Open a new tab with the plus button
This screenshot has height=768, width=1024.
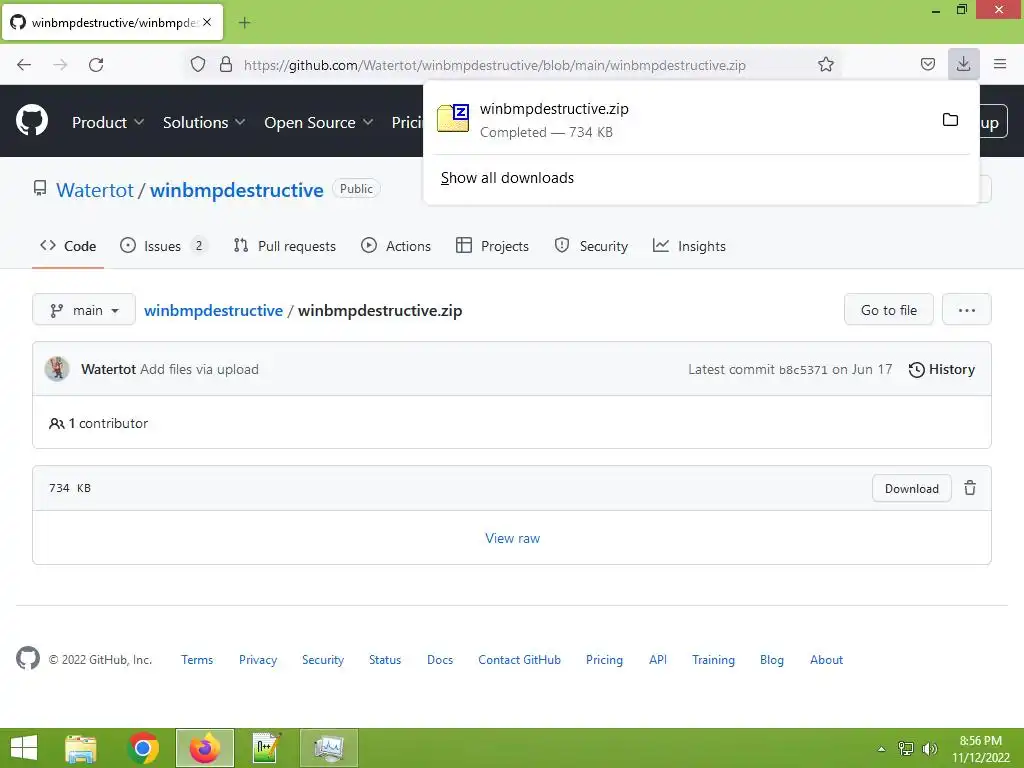pyautogui.click(x=244, y=23)
